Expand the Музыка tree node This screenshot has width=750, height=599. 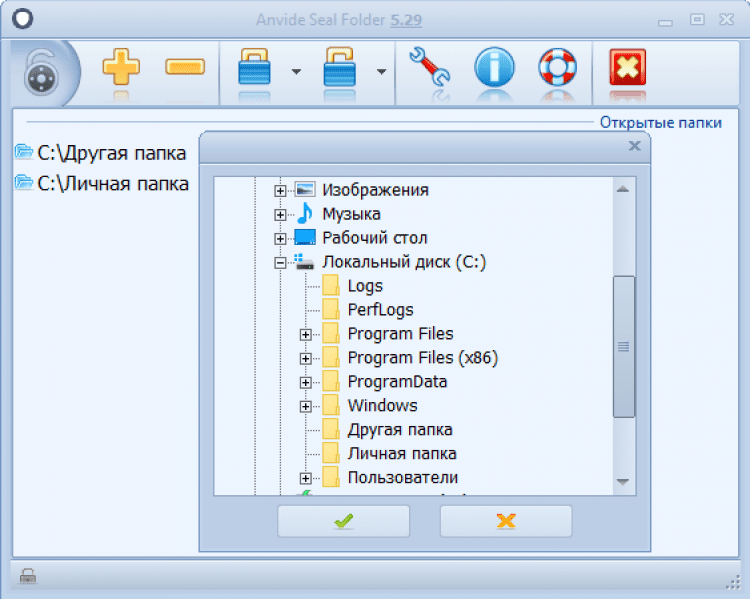pos(280,215)
